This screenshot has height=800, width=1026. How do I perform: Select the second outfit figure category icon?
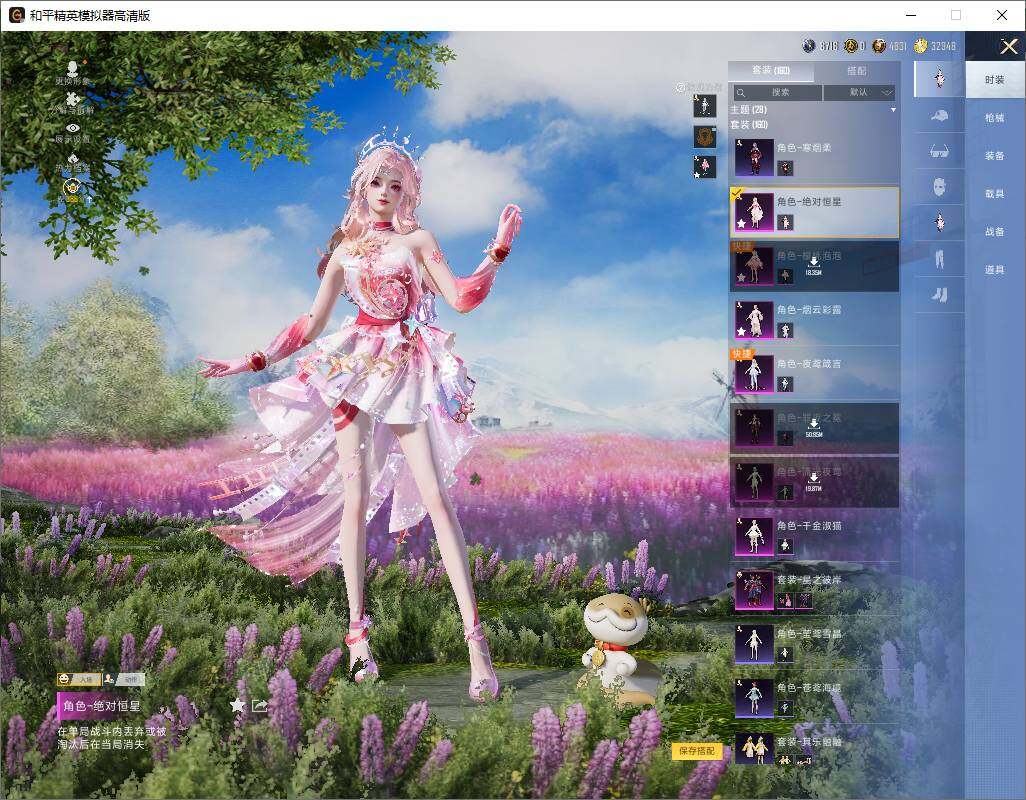939,222
